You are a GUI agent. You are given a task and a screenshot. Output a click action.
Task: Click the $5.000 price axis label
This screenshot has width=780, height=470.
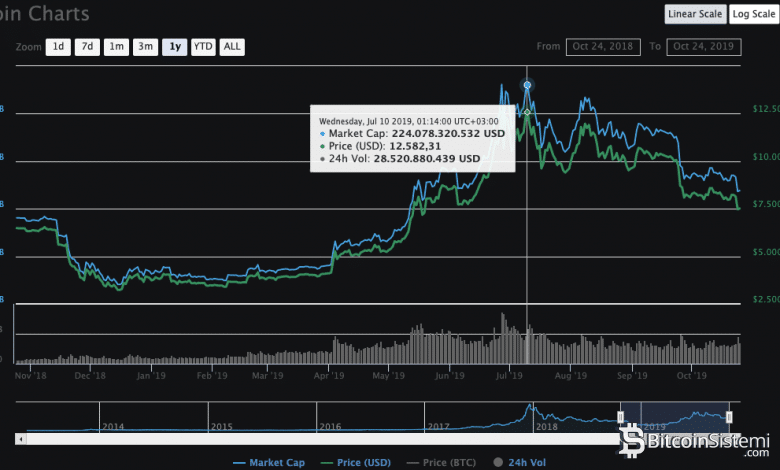click(x=766, y=252)
